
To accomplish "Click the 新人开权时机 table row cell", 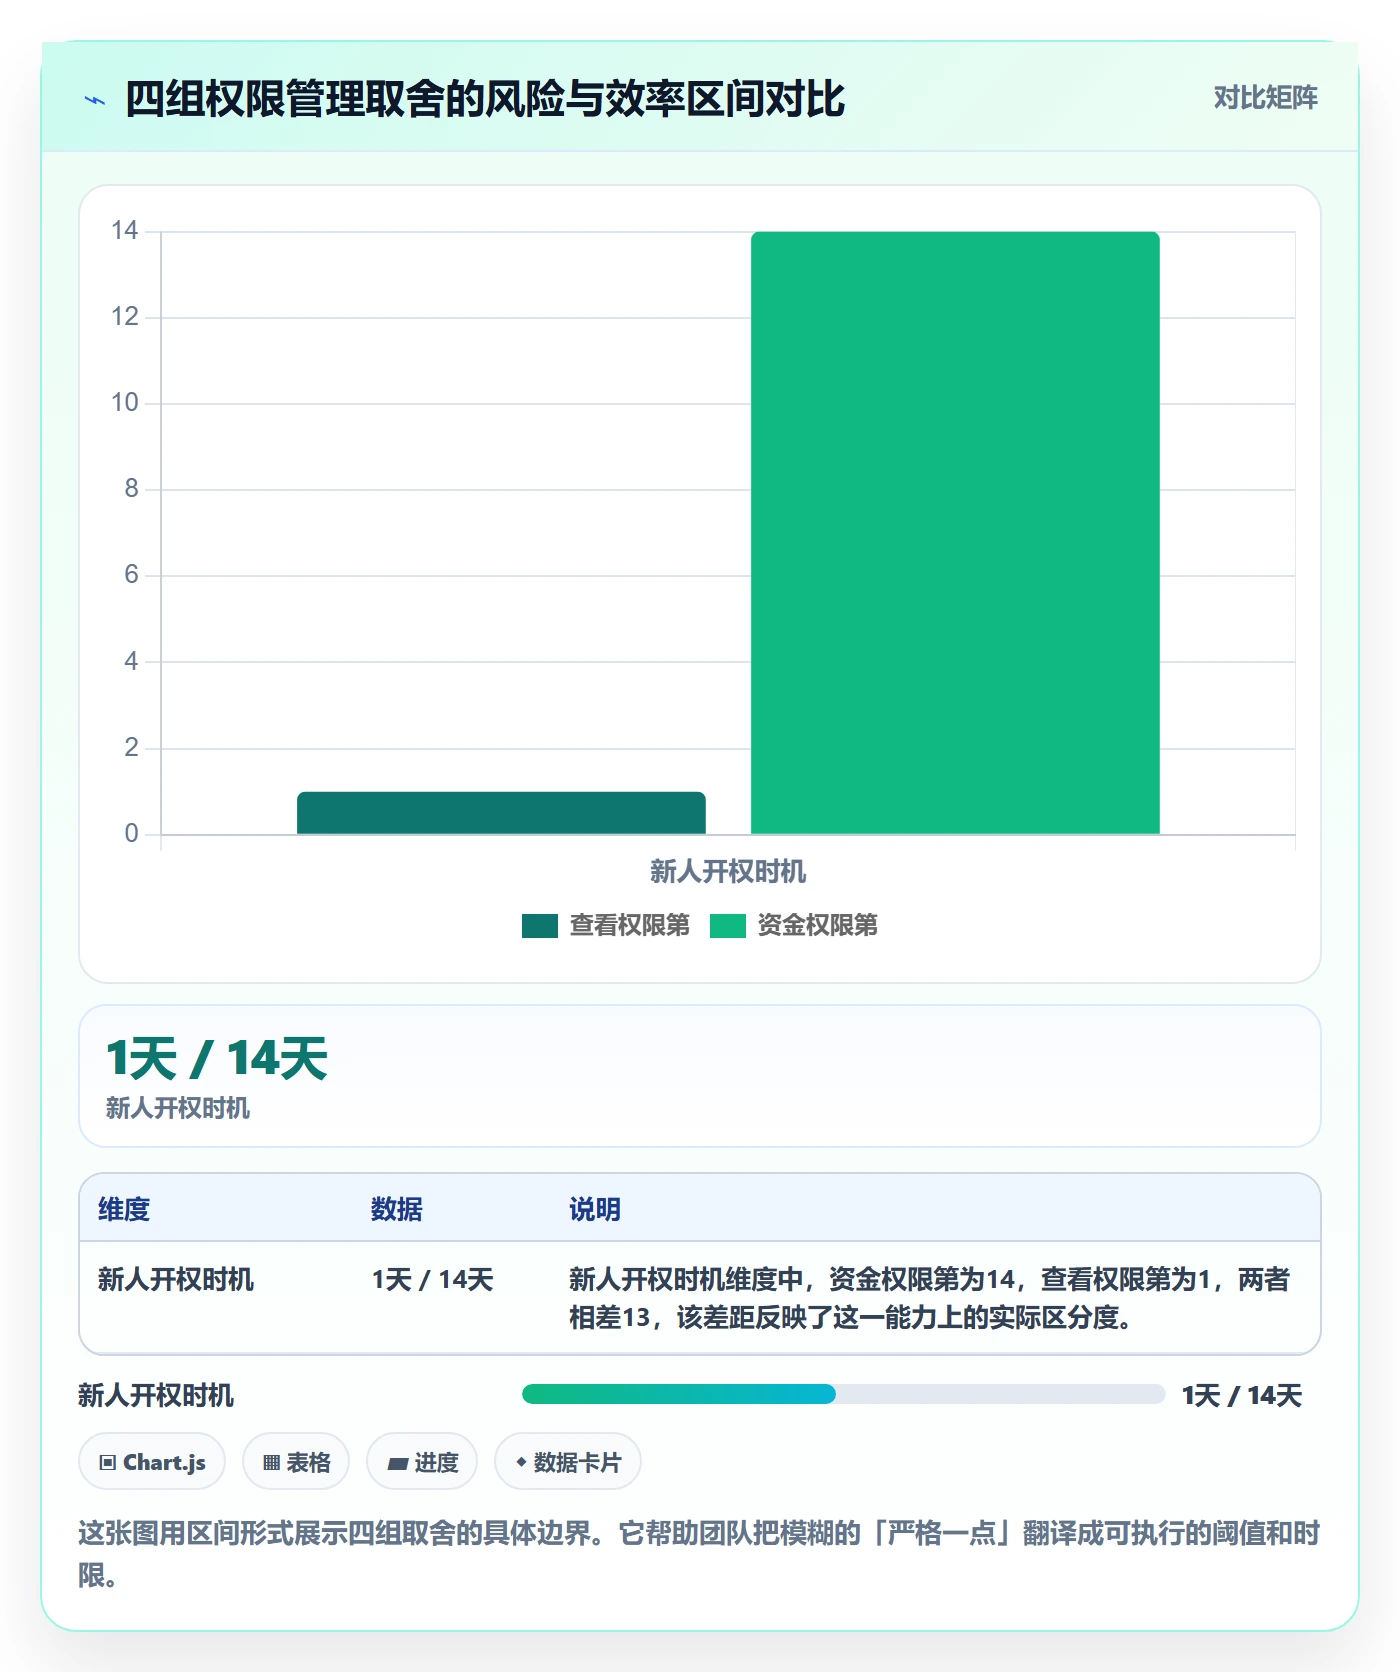I will pos(176,1280).
